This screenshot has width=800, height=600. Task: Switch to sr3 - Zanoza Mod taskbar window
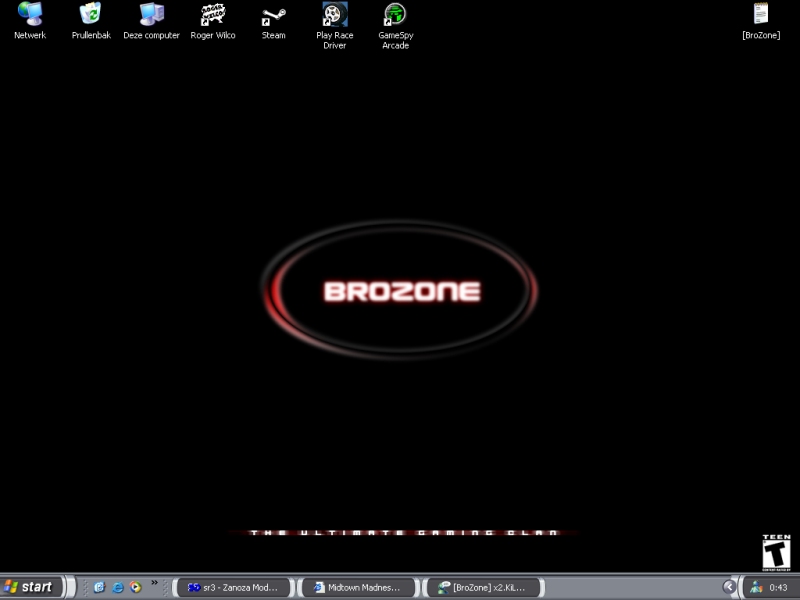[x=234, y=587]
